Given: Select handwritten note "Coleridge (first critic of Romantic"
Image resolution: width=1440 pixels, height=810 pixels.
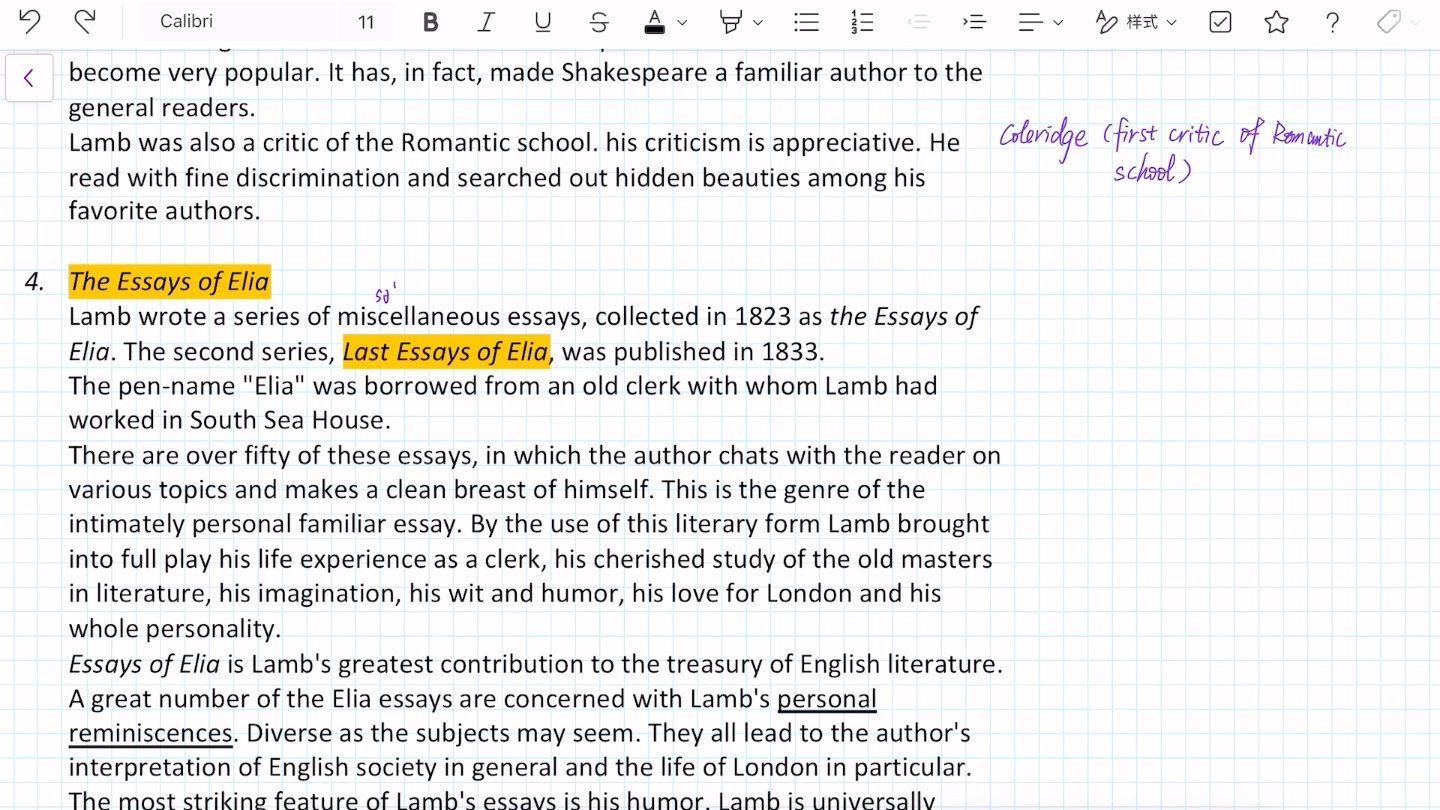Looking at the screenshot, I should tap(1173, 137).
